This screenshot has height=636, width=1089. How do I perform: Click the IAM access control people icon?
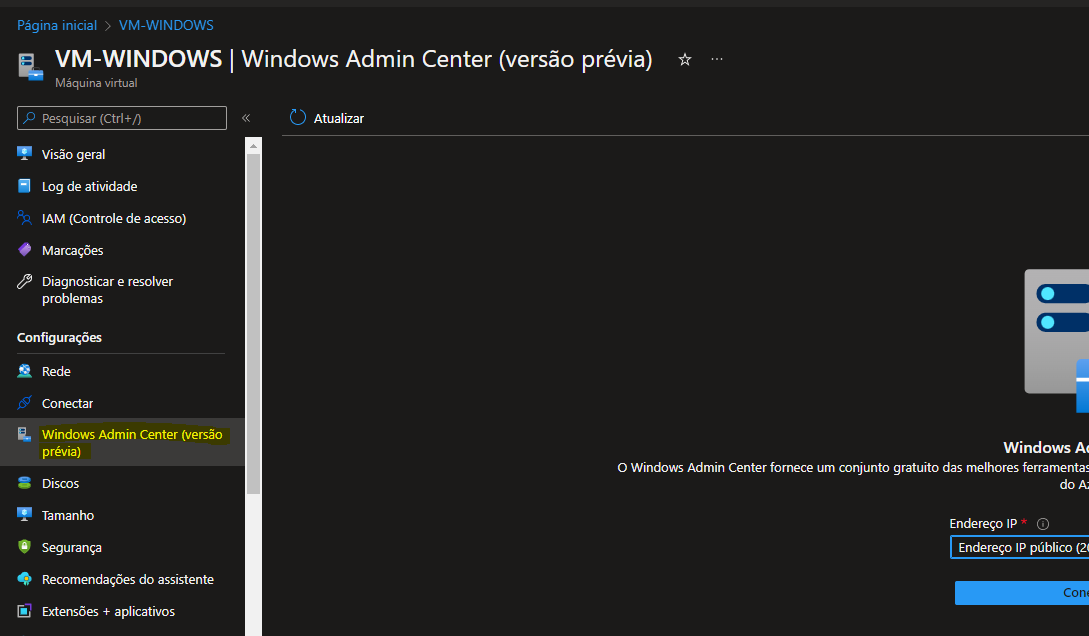(24, 217)
